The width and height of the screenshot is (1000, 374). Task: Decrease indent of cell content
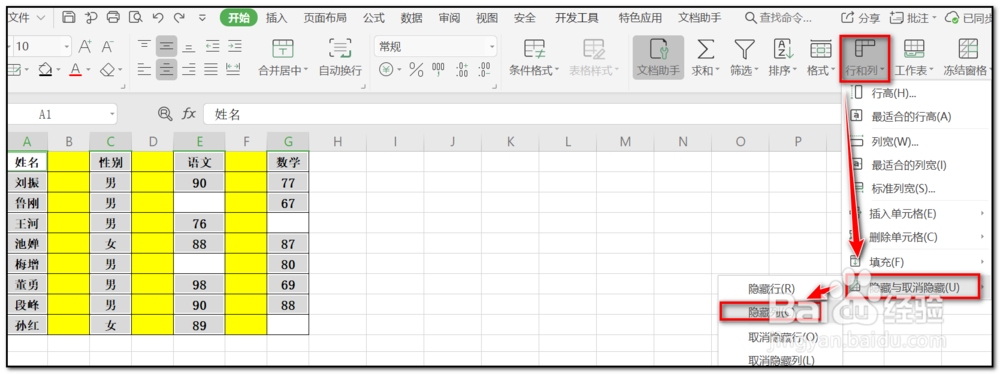point(212,46)
